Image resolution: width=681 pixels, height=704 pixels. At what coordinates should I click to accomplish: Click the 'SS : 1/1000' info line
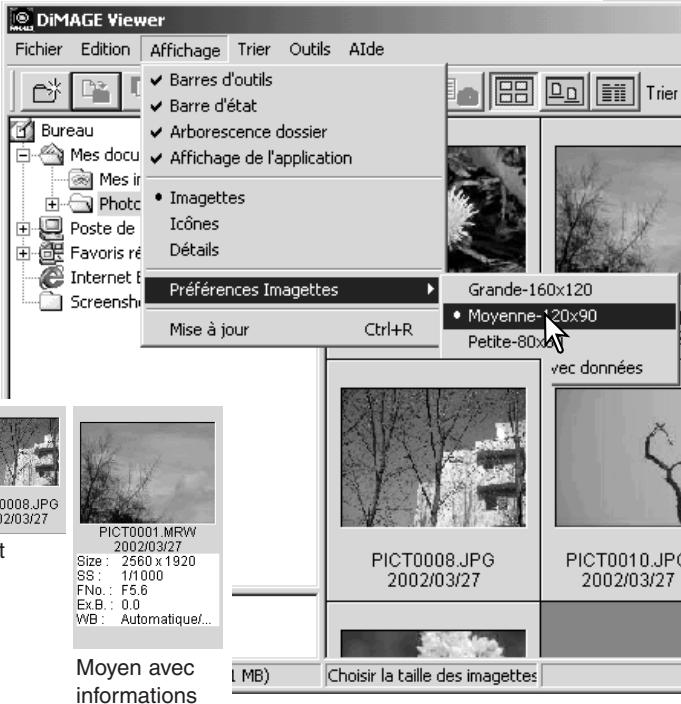coord(120,576)
